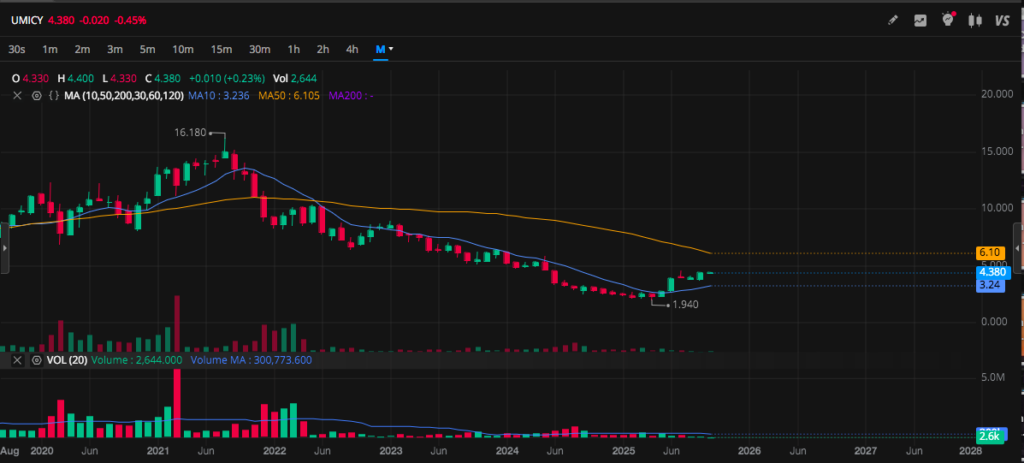Open the chart indicators icon
Screen dimensions: 1024x463
coord(920,20)
